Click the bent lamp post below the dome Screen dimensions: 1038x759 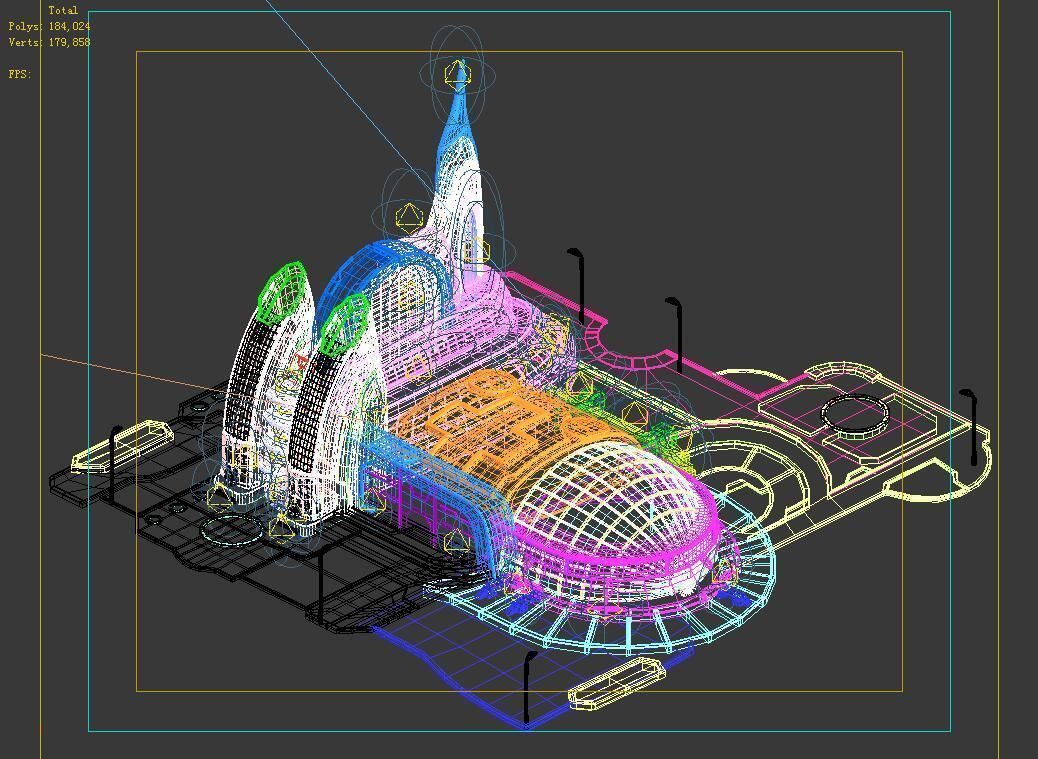pos(527,690)
